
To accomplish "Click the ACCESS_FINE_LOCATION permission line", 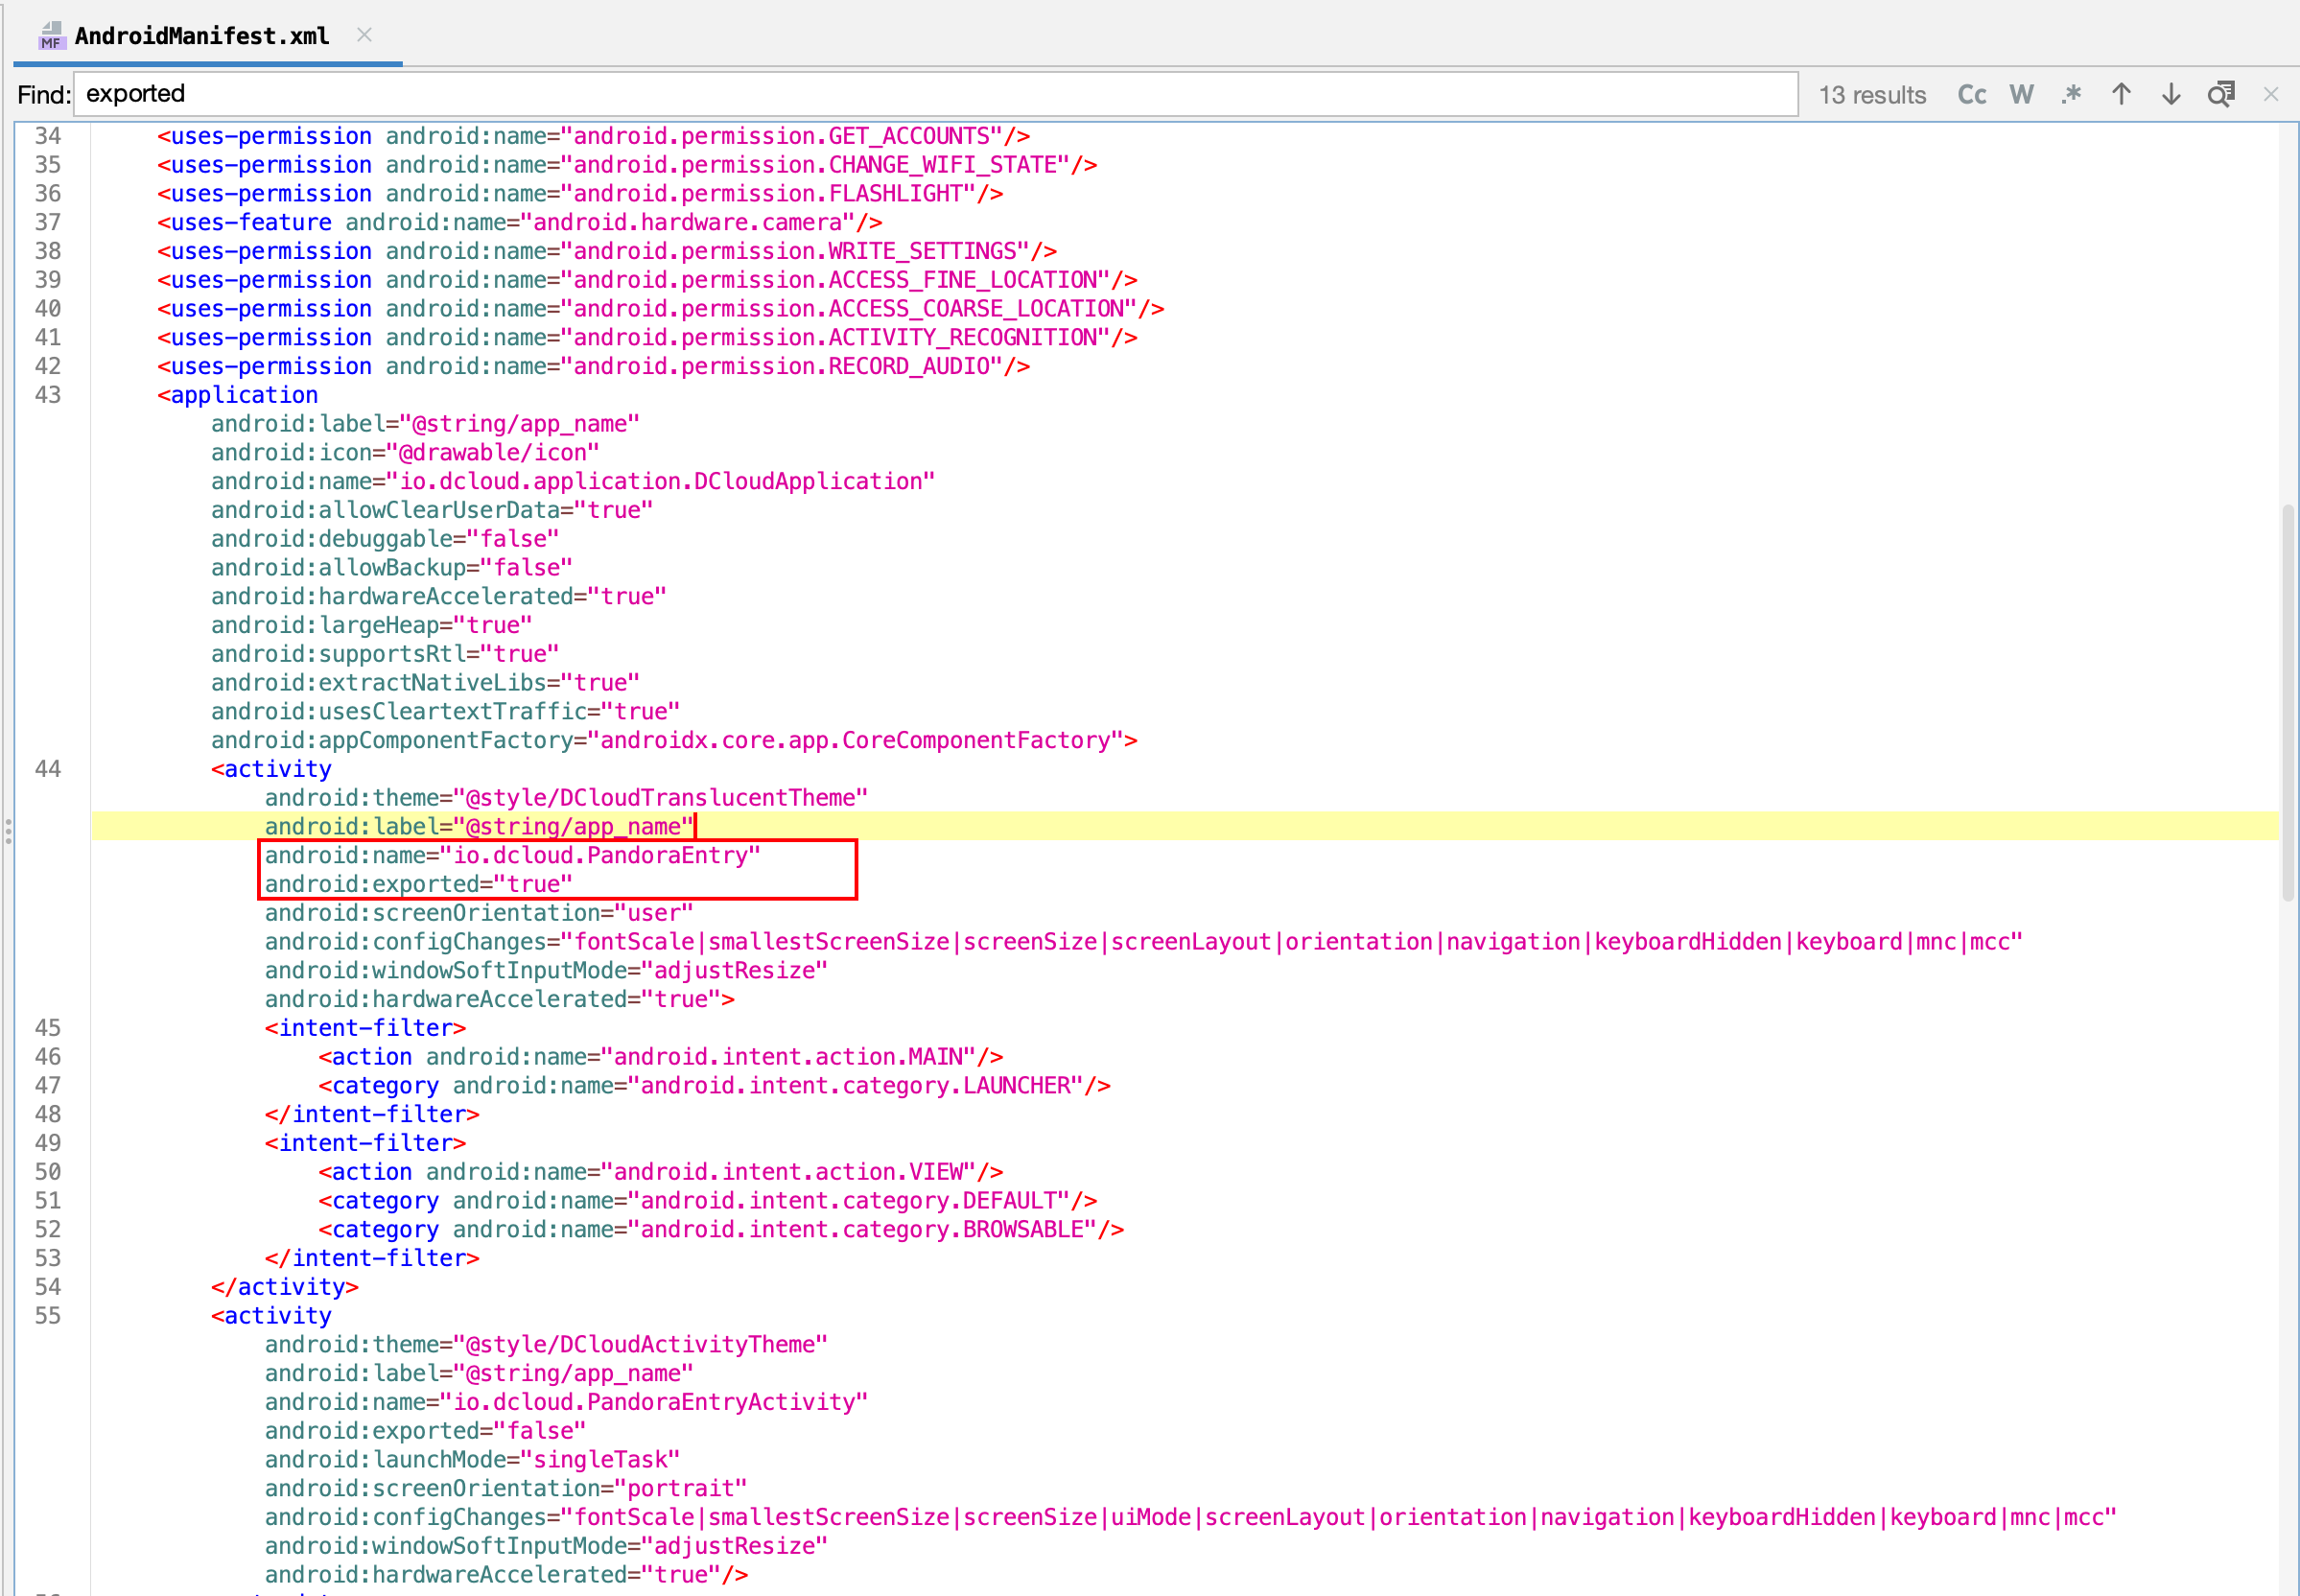I will [x=647, y=280].
